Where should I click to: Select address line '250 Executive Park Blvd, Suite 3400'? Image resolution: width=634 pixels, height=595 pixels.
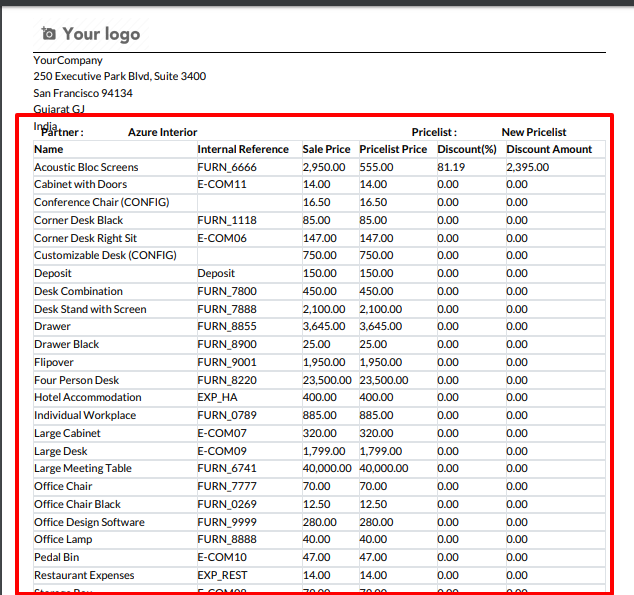120,76
